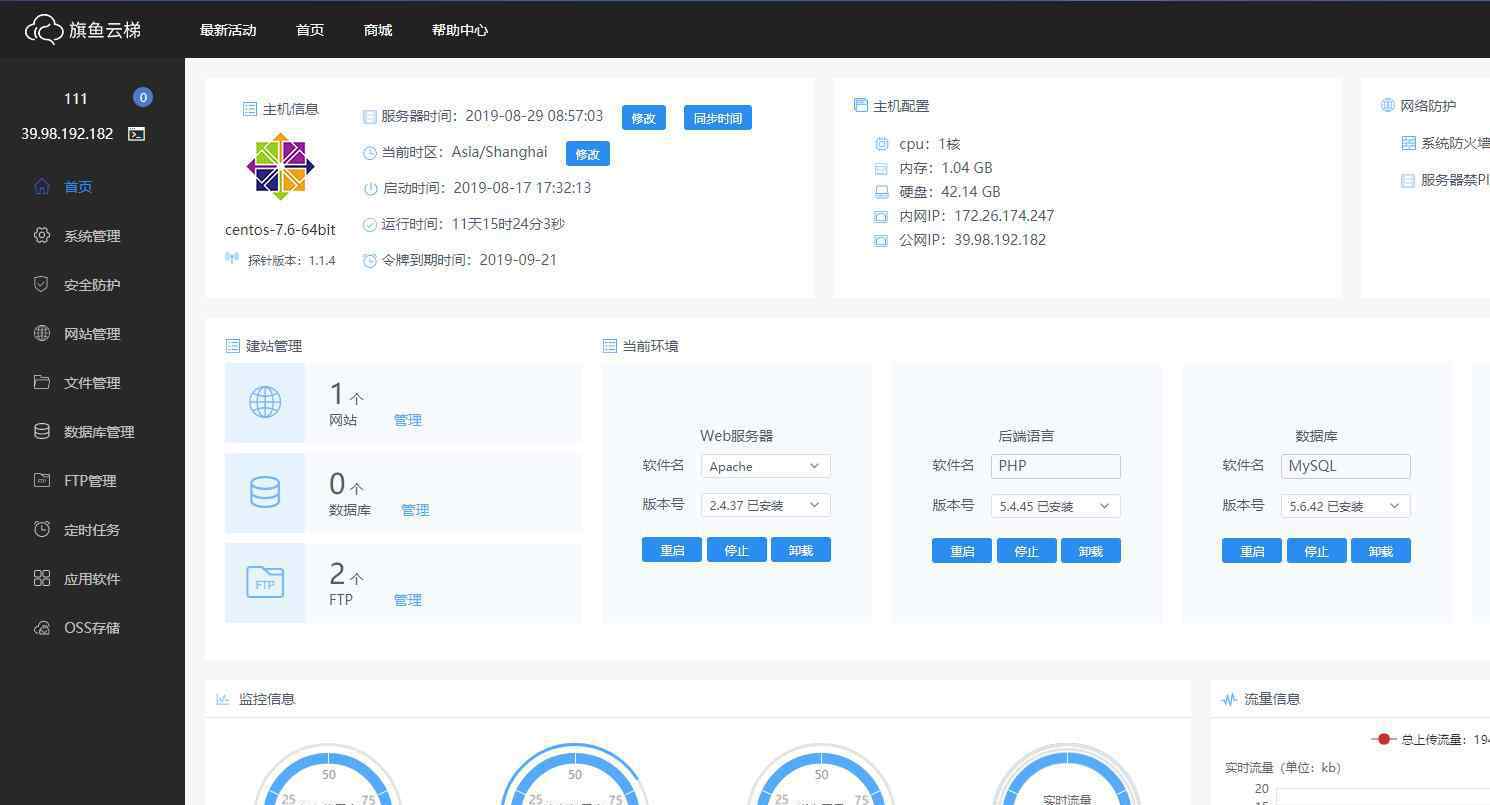
Task: Open 最新活动 in top navigation
Action: click(x=228, y=30)
